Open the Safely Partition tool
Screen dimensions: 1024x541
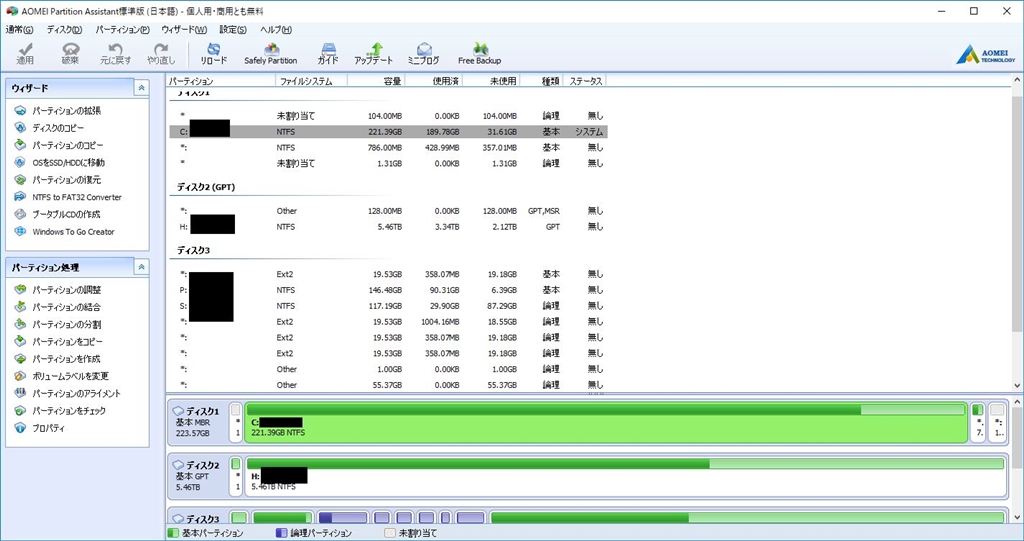[270, 54]
